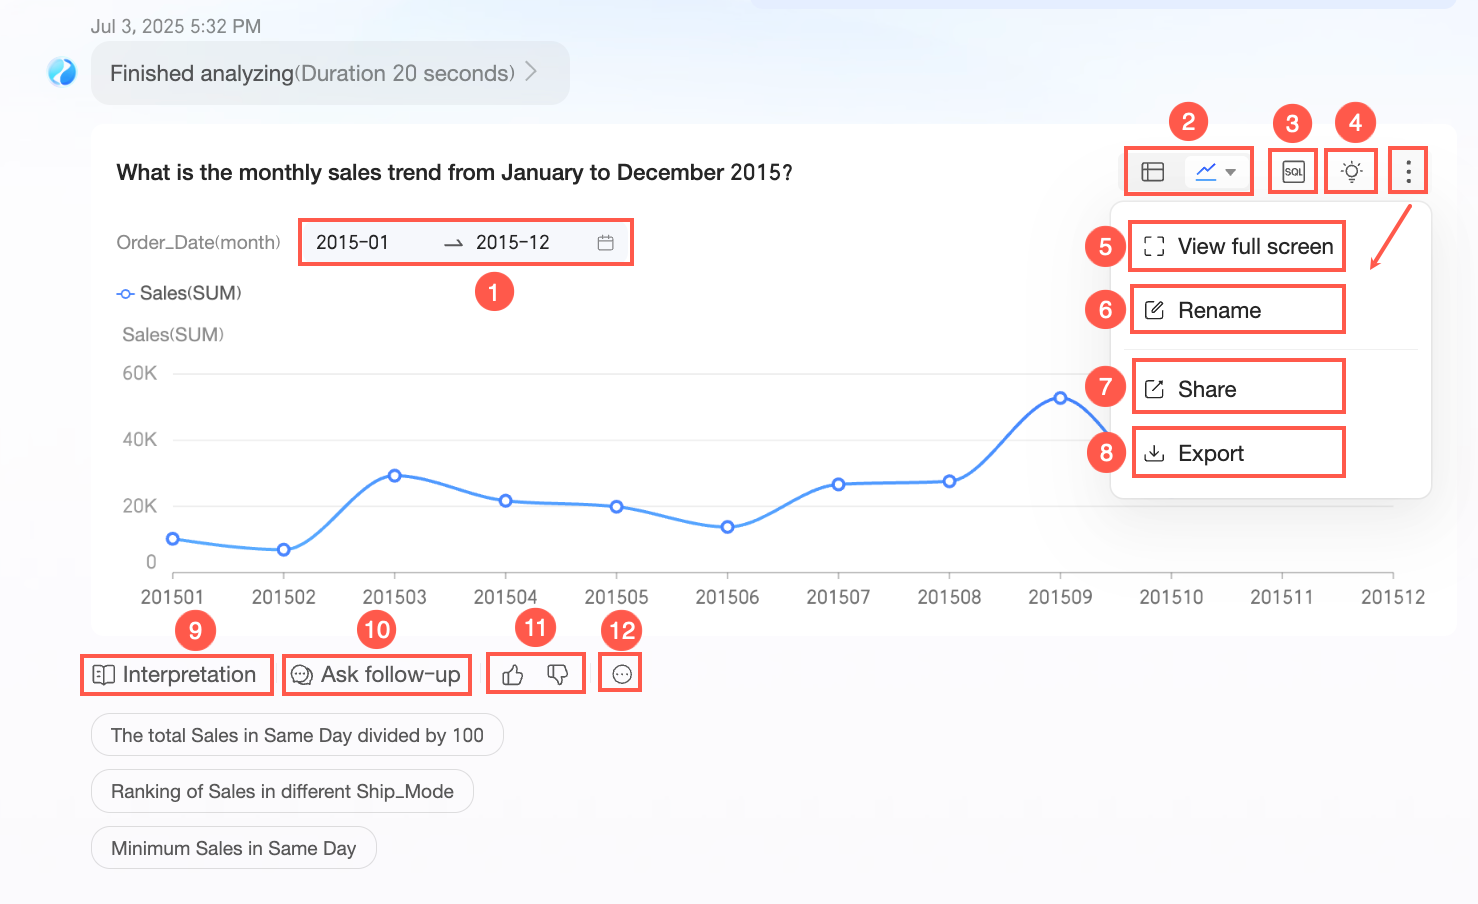Image resolution: width=1478 pixels, height=904 pixels.
Task: Expand the Finished analyzing details chevron
Action: 531,72
